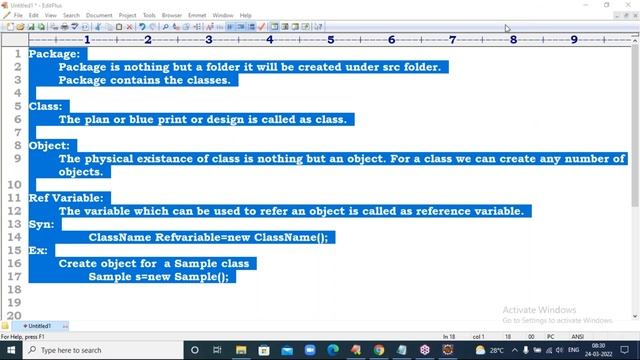Viewport: 640px width, 360px height.
Task: Open the Tools menu
Action: coord(149,15)
